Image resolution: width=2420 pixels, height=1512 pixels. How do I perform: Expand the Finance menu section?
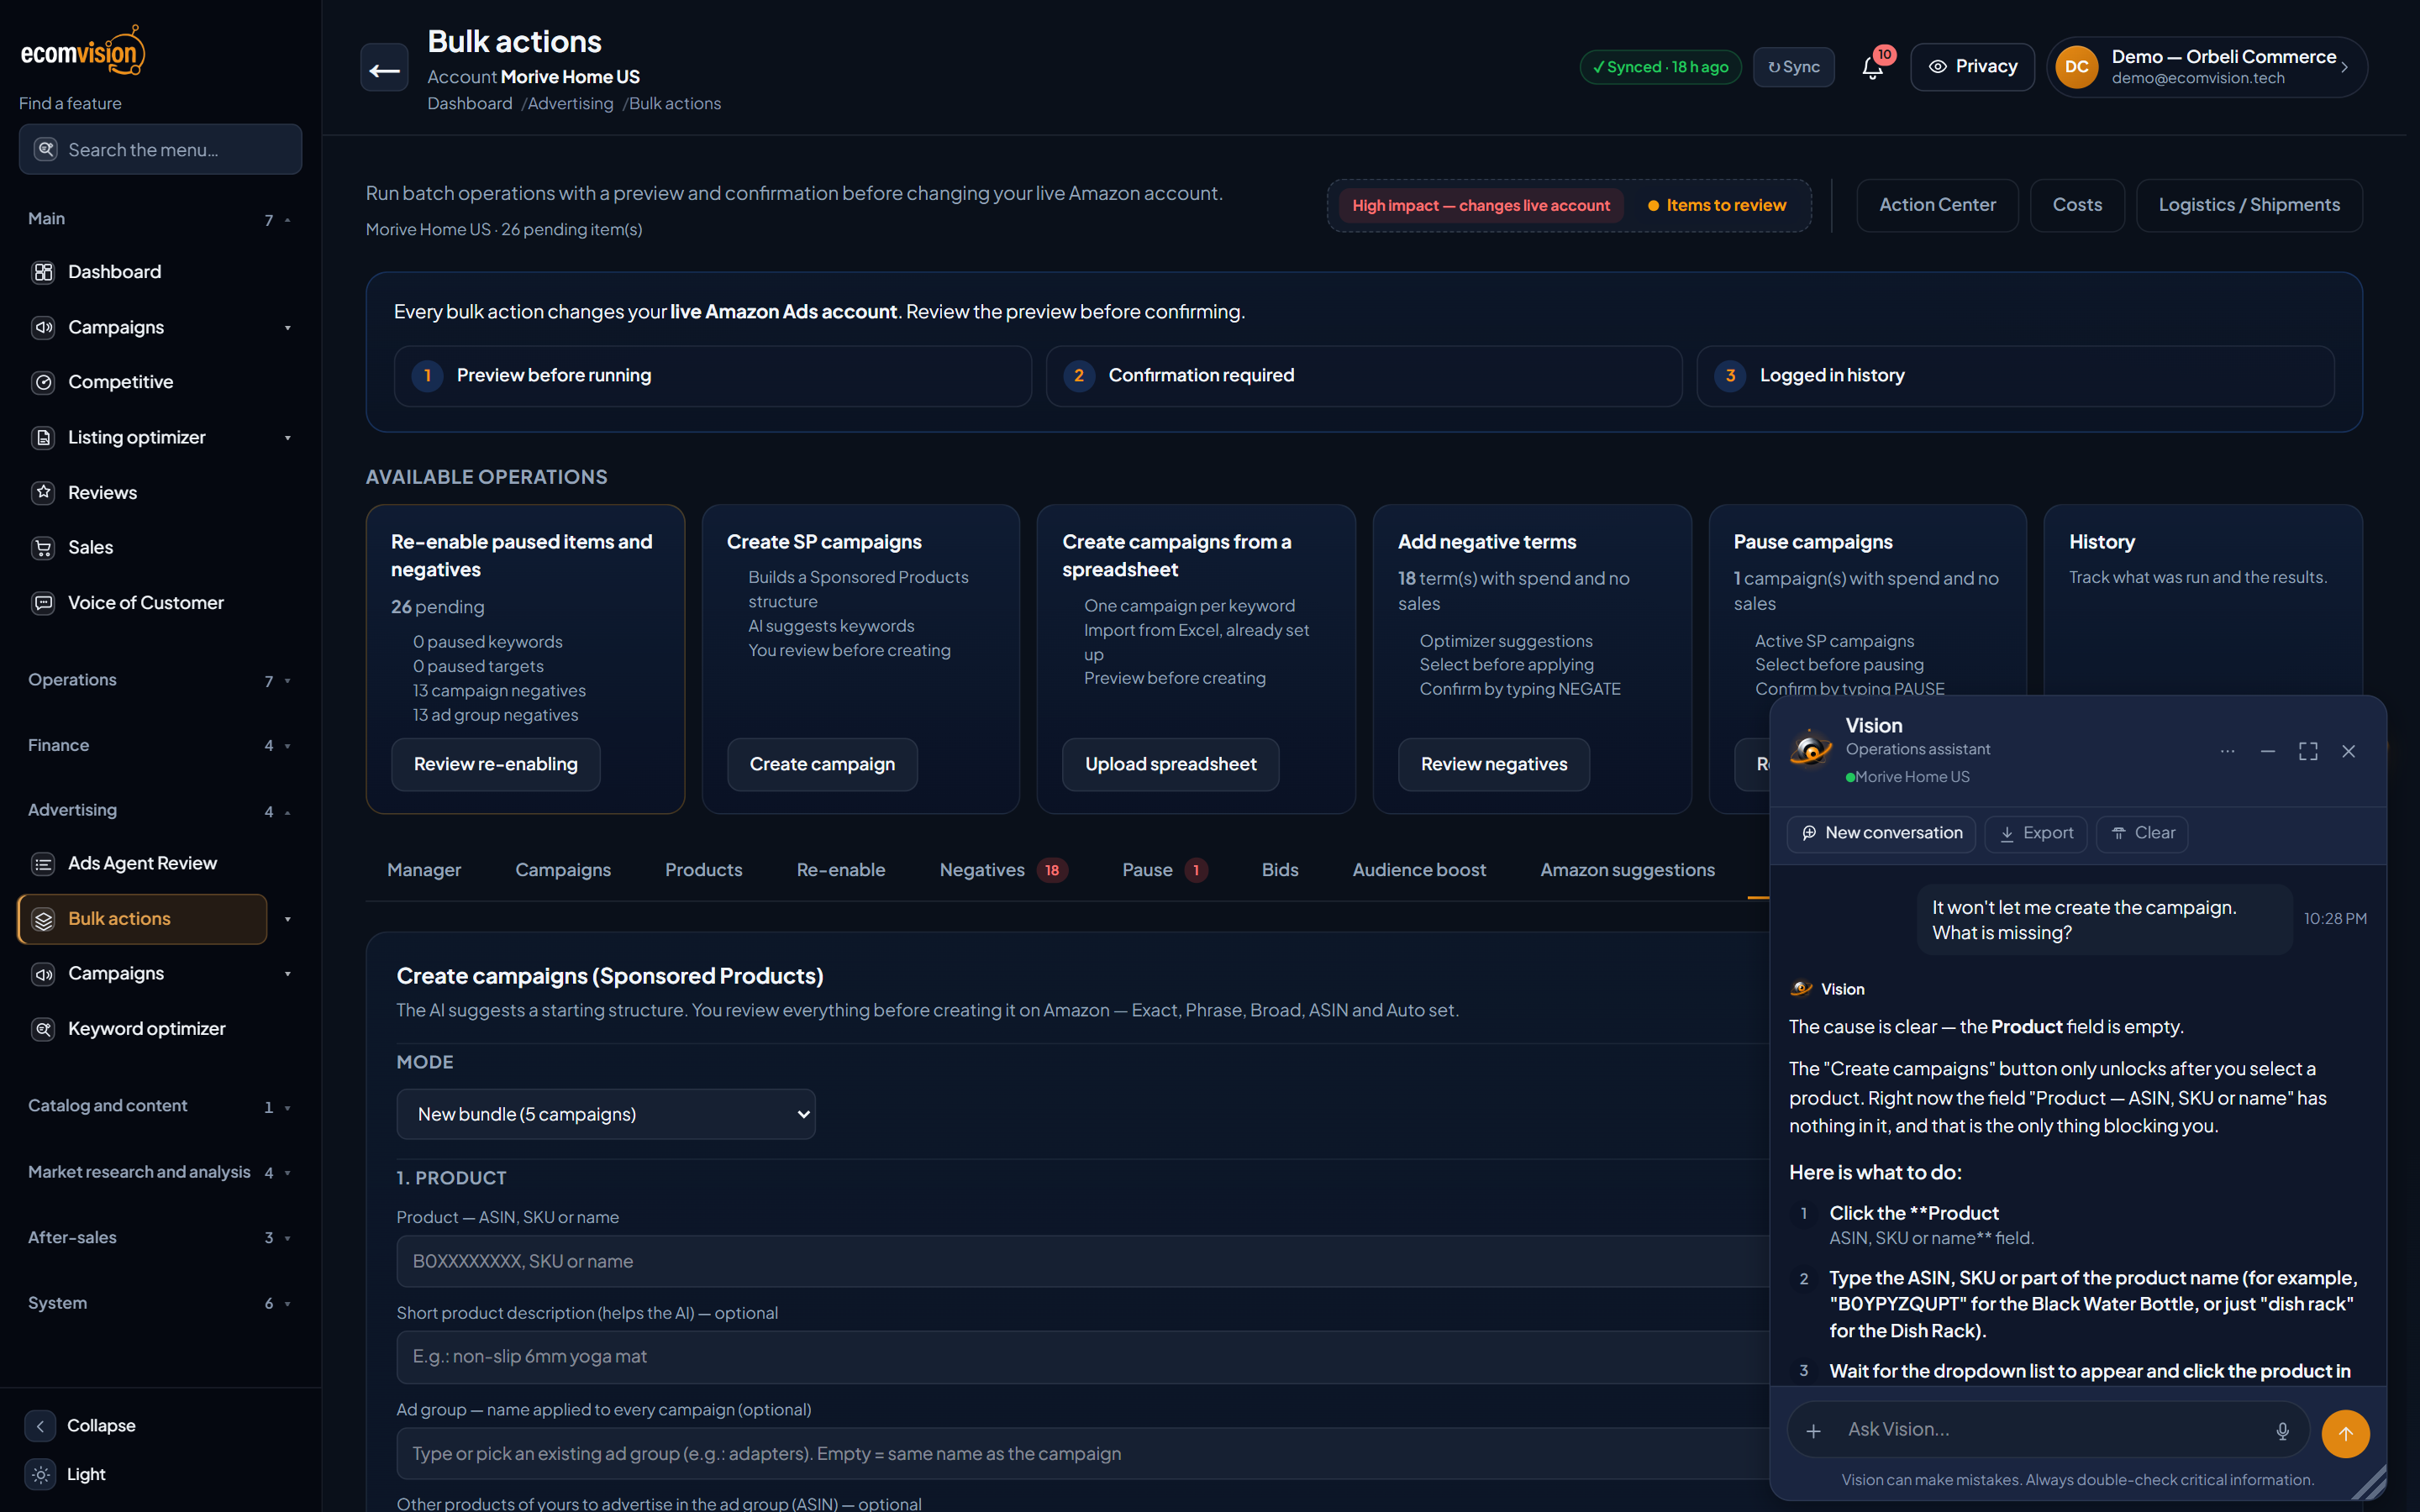[160, 745]
